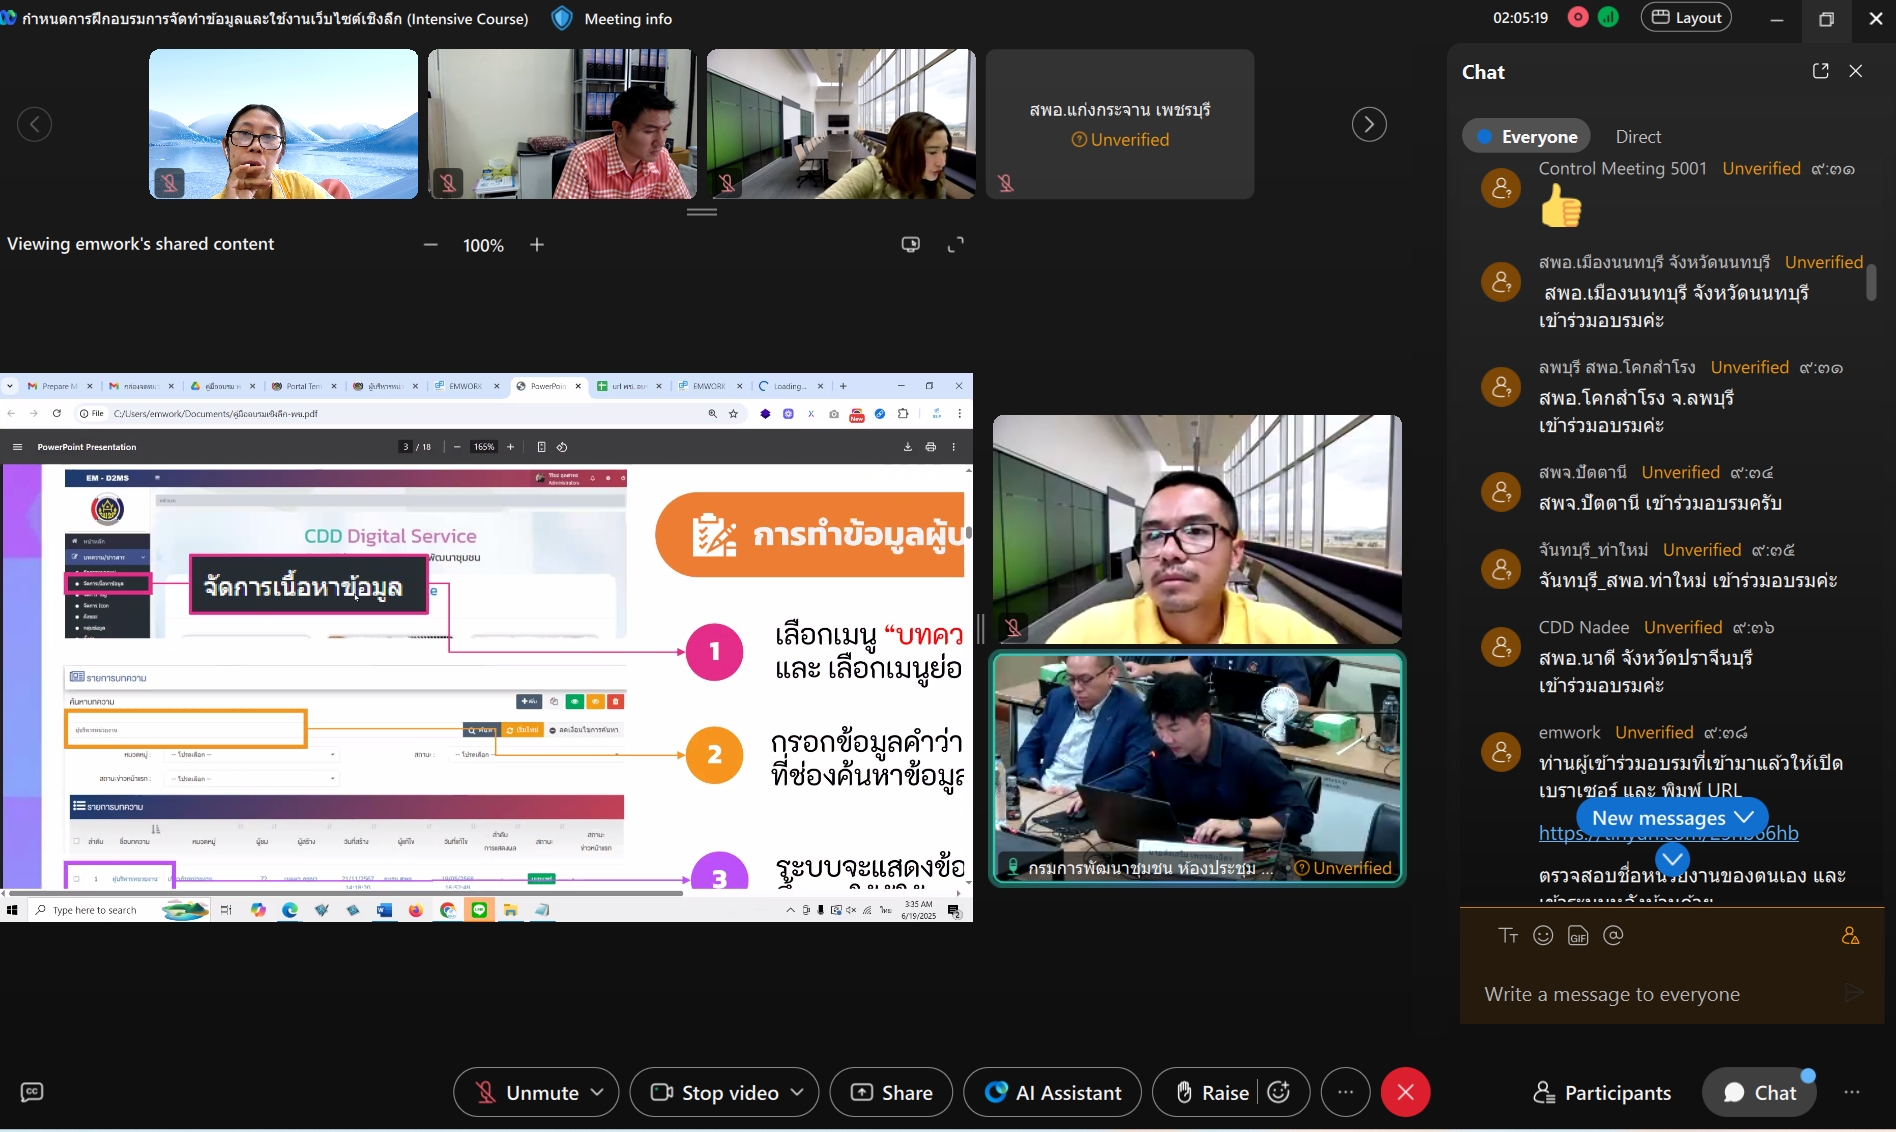This screenshot has width=1896, height=1132.
Task: Bookmark the page with star in shared browser
Action: tap(734, 414)
